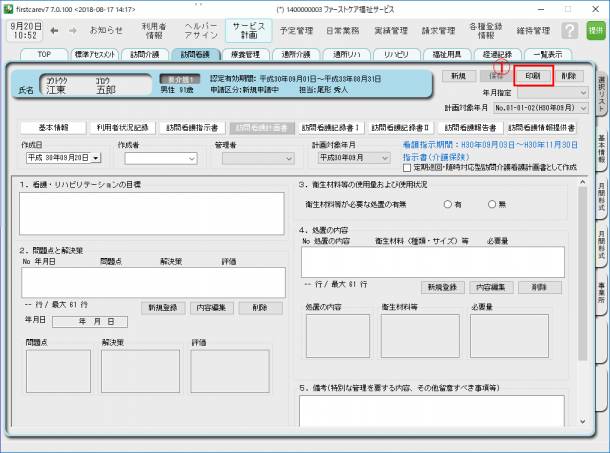This screenshot has width=610, height=453.
Task: Click the green 提供 icon at top right
Action: coord(596,31)
